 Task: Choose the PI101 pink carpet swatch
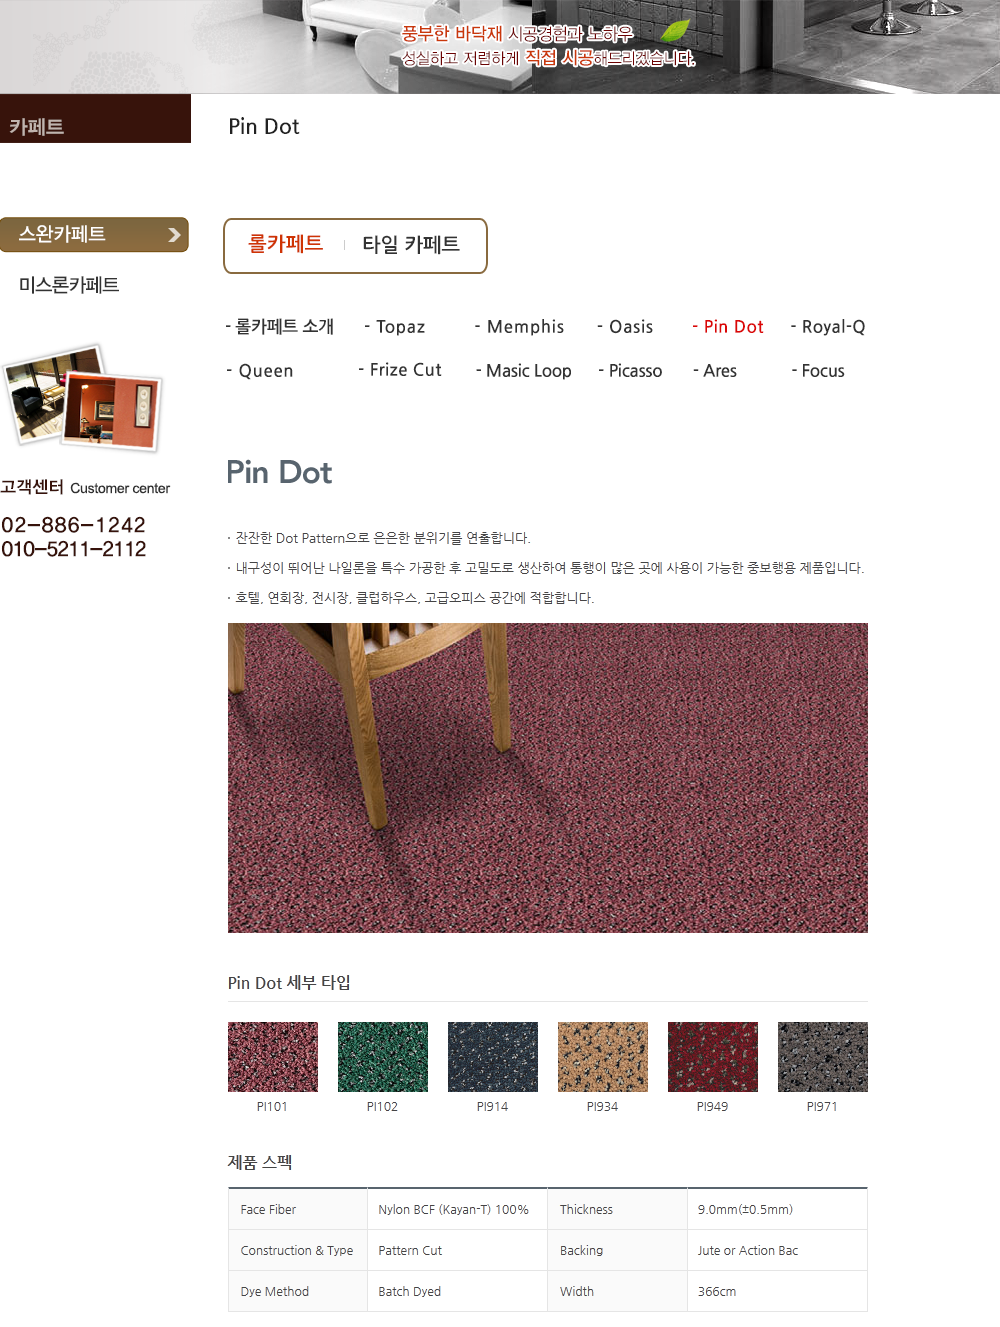[273, 1057]
